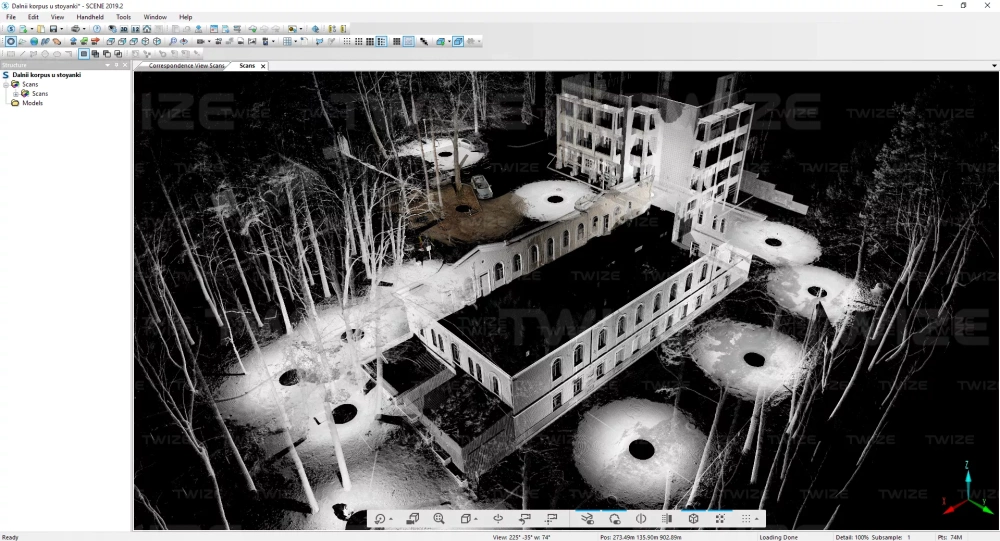The width and height of the screenshot is (1000, 541).
Task: Select Dalnii korpus u stoyanki project root
Action: (46, 75)
